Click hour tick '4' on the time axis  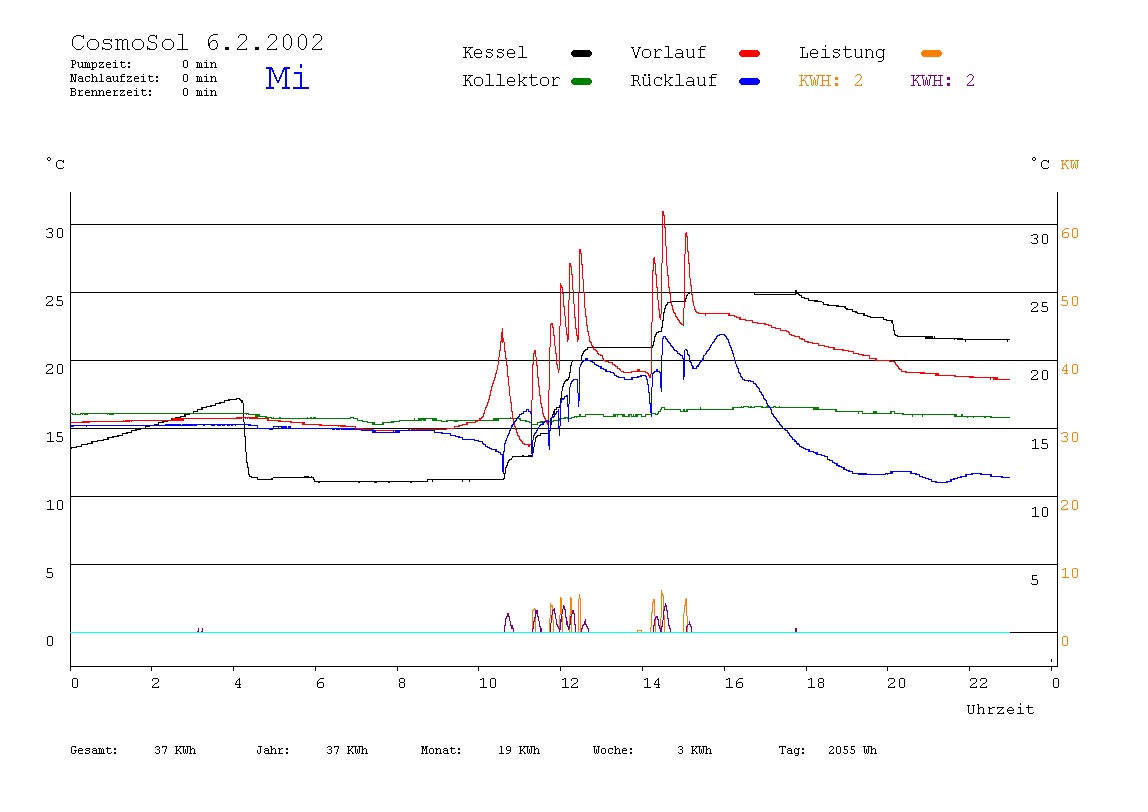238,683
